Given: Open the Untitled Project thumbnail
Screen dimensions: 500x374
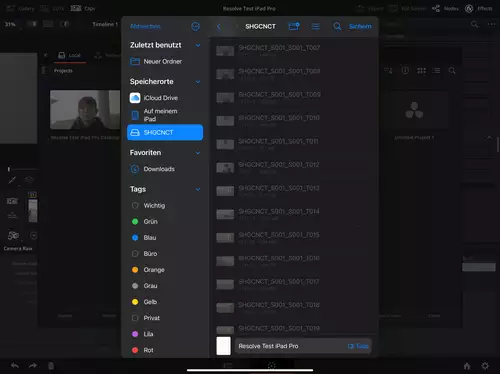Looking at the screenshot, I should (x=414, y=110).
